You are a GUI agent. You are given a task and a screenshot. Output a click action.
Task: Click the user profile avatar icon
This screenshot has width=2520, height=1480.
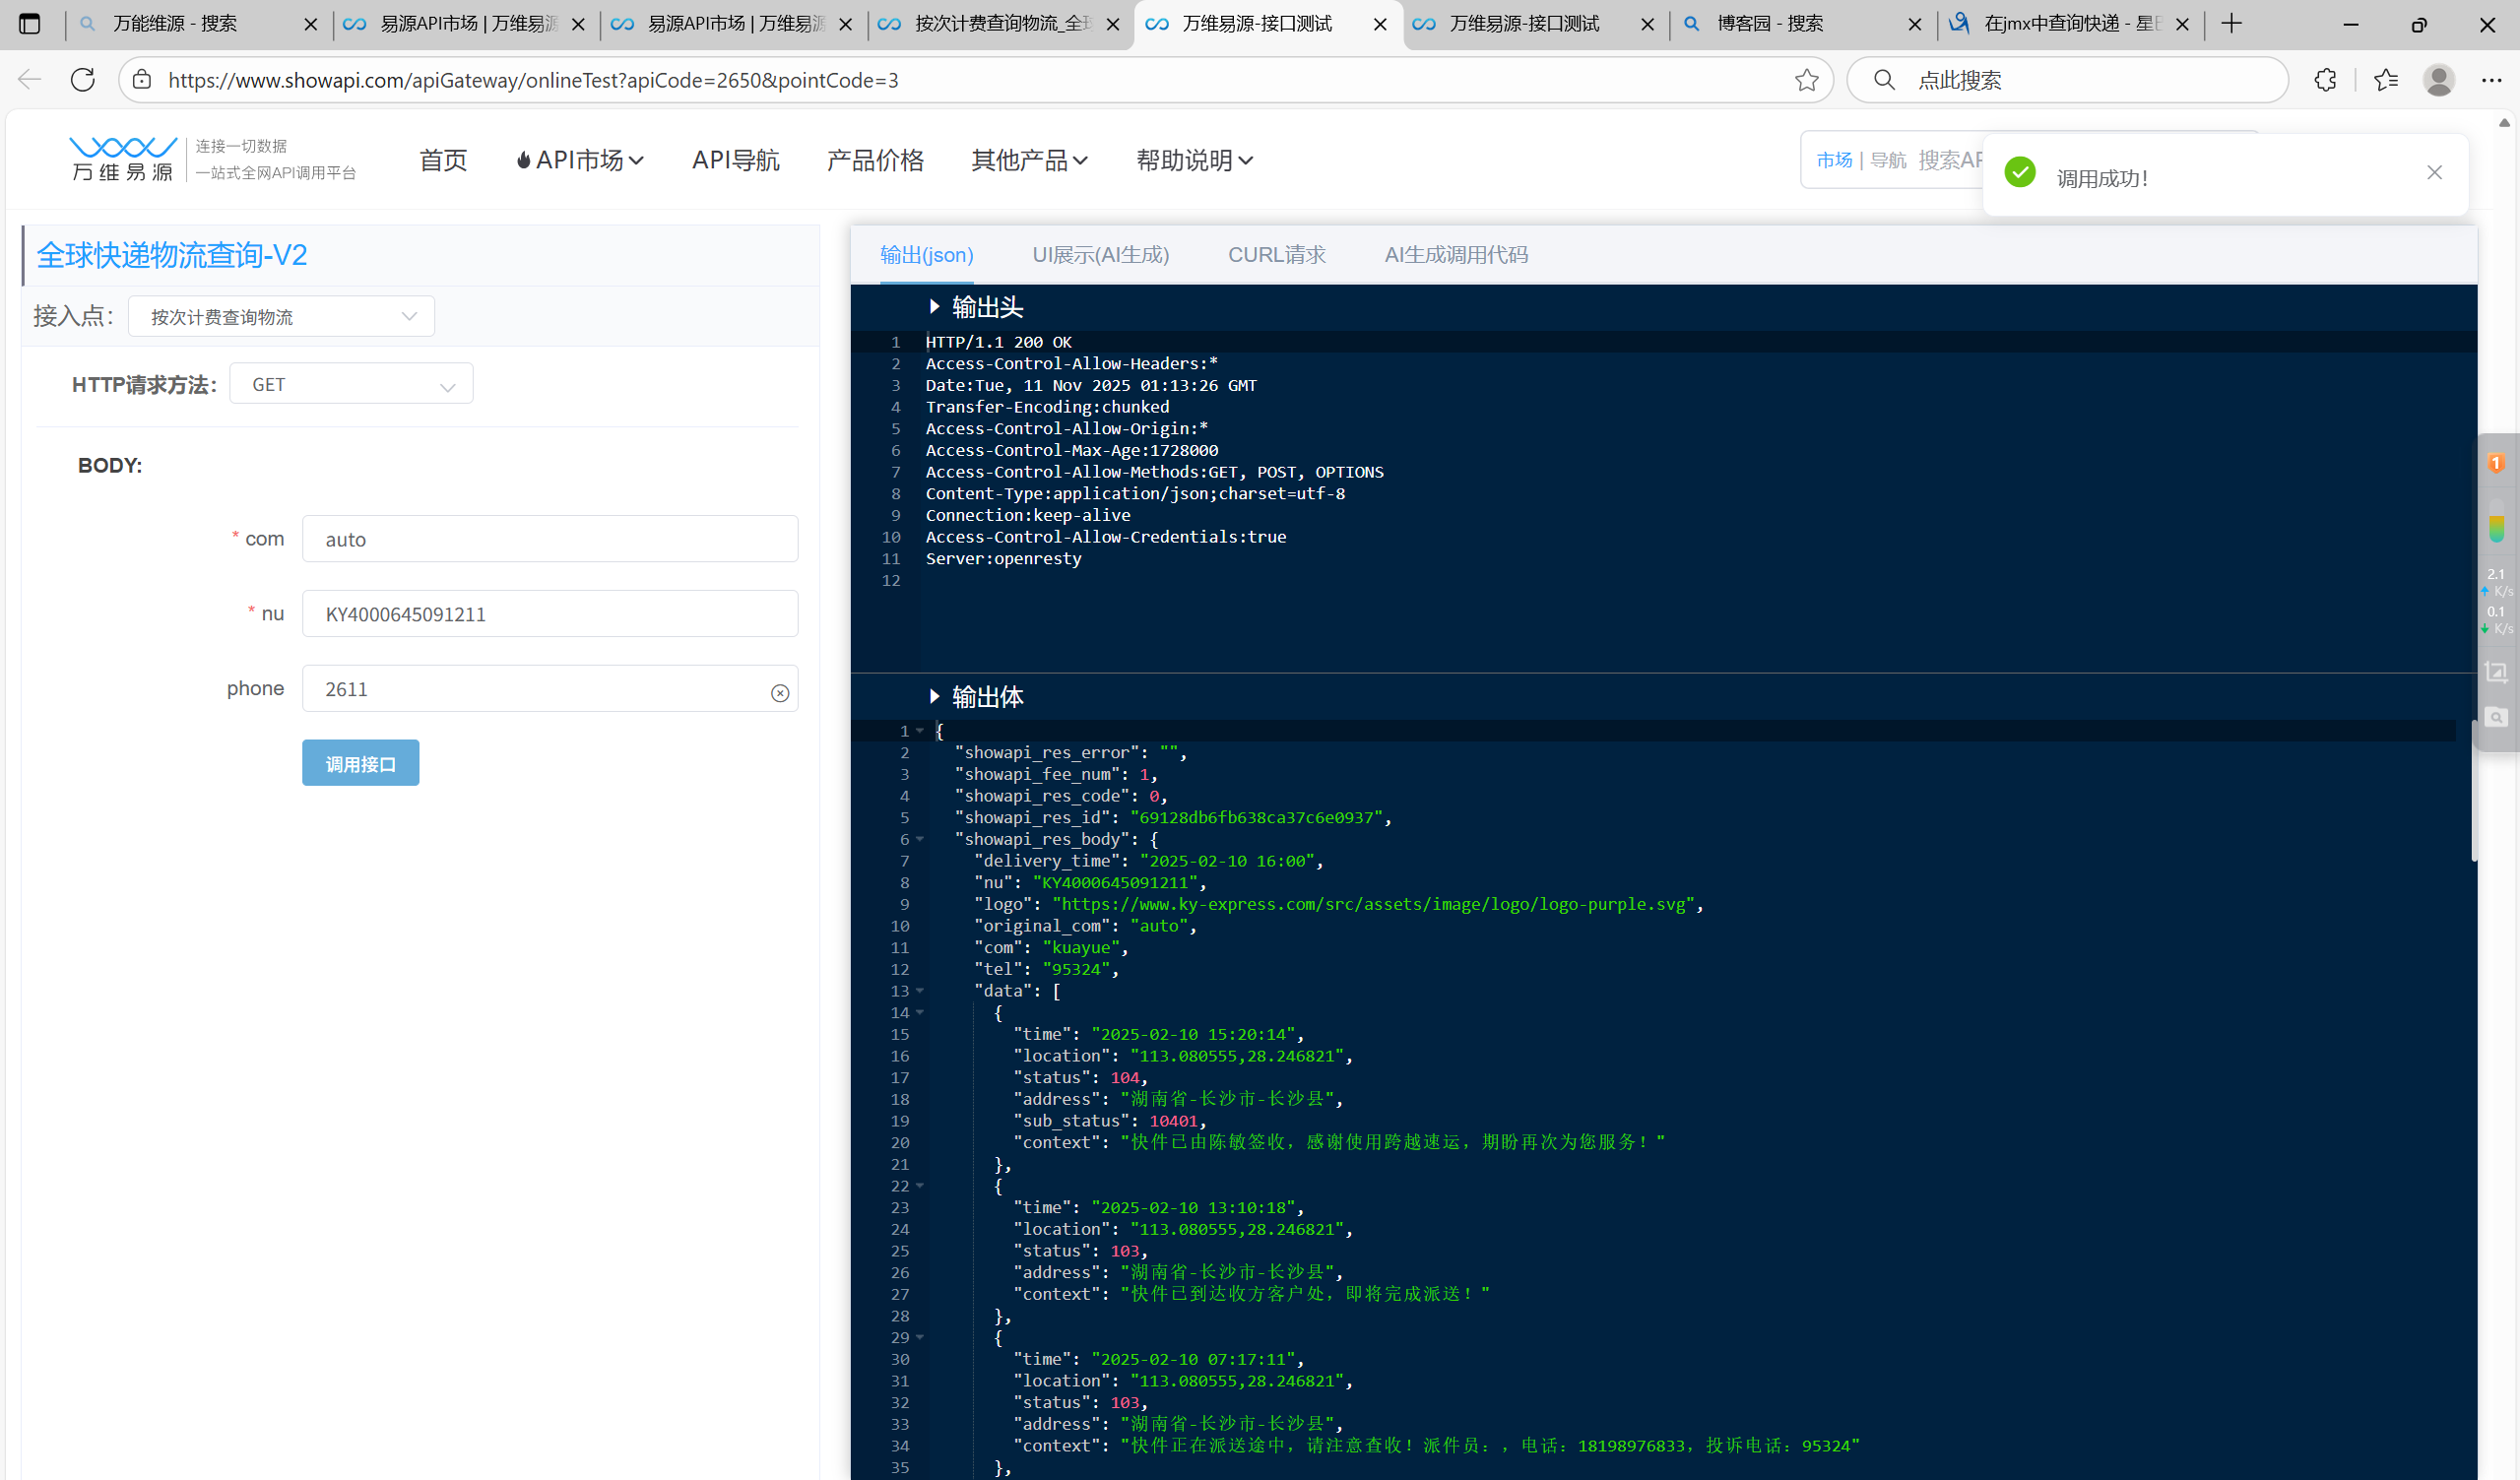click(2438, 80)
